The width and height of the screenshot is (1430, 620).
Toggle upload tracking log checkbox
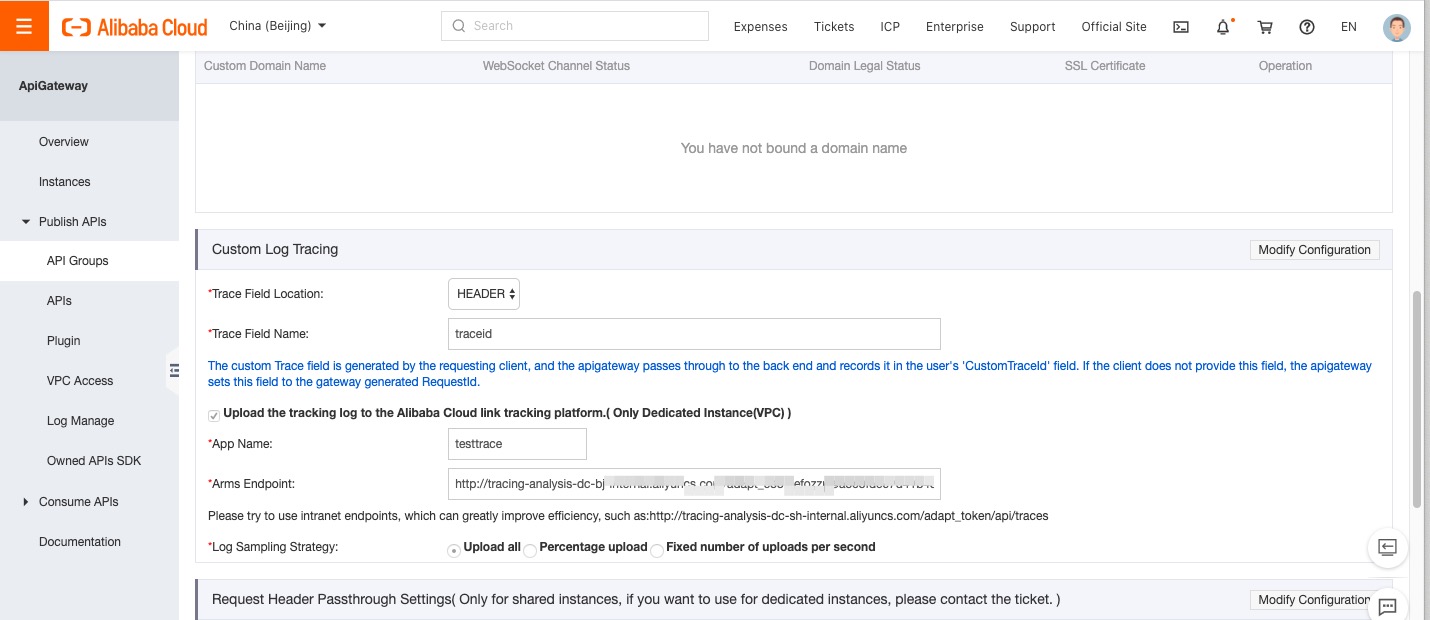coord(214,414)
